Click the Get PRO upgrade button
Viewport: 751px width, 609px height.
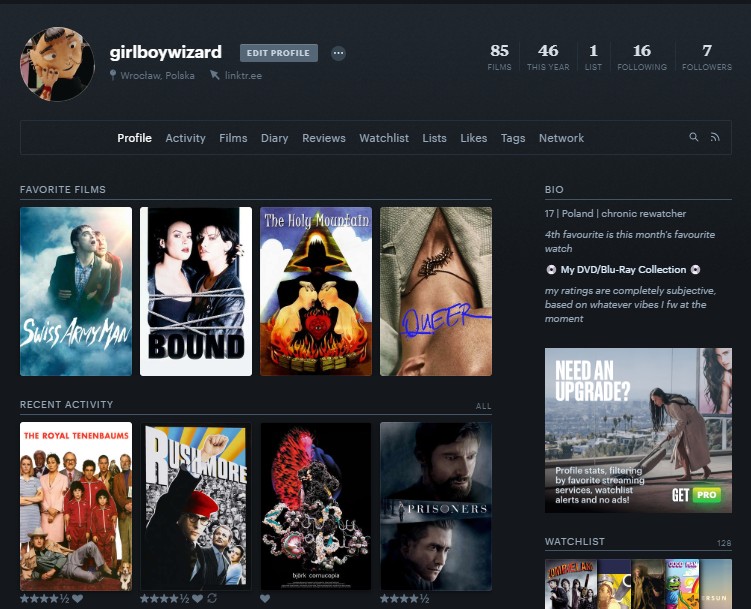tap(694, 495)
